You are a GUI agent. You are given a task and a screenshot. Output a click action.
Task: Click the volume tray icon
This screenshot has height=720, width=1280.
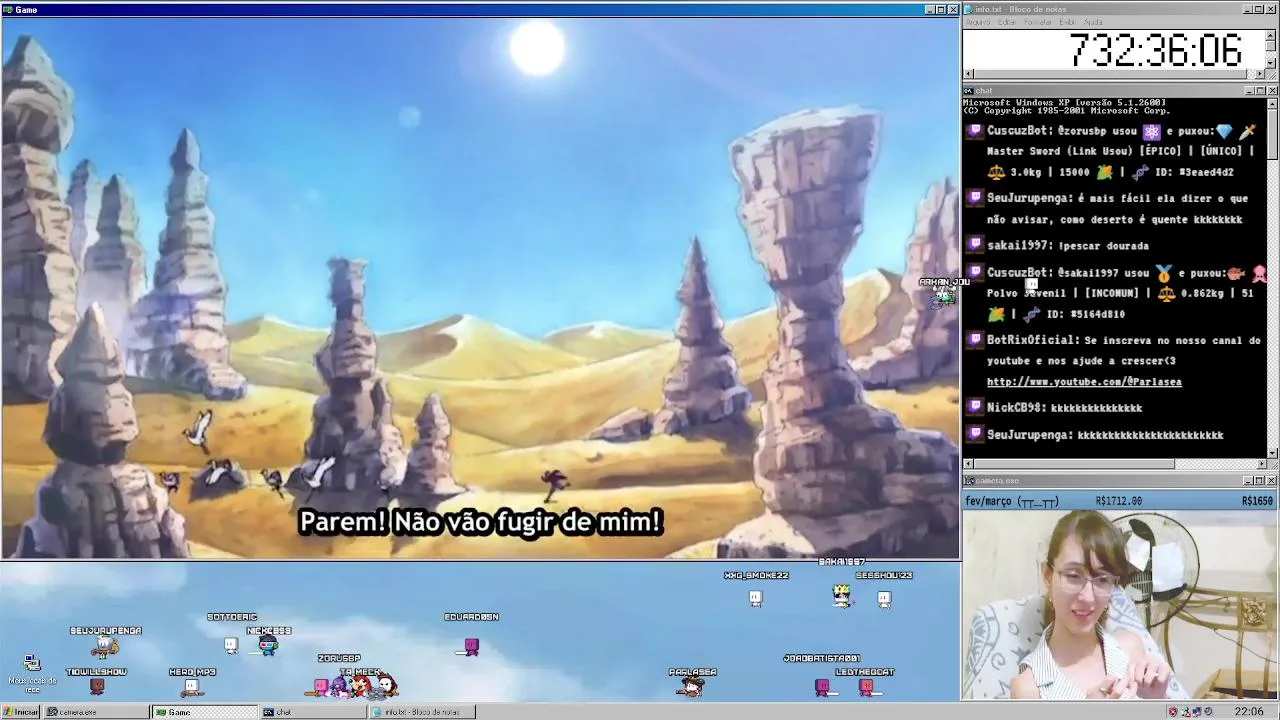[x=1209, y=712]
